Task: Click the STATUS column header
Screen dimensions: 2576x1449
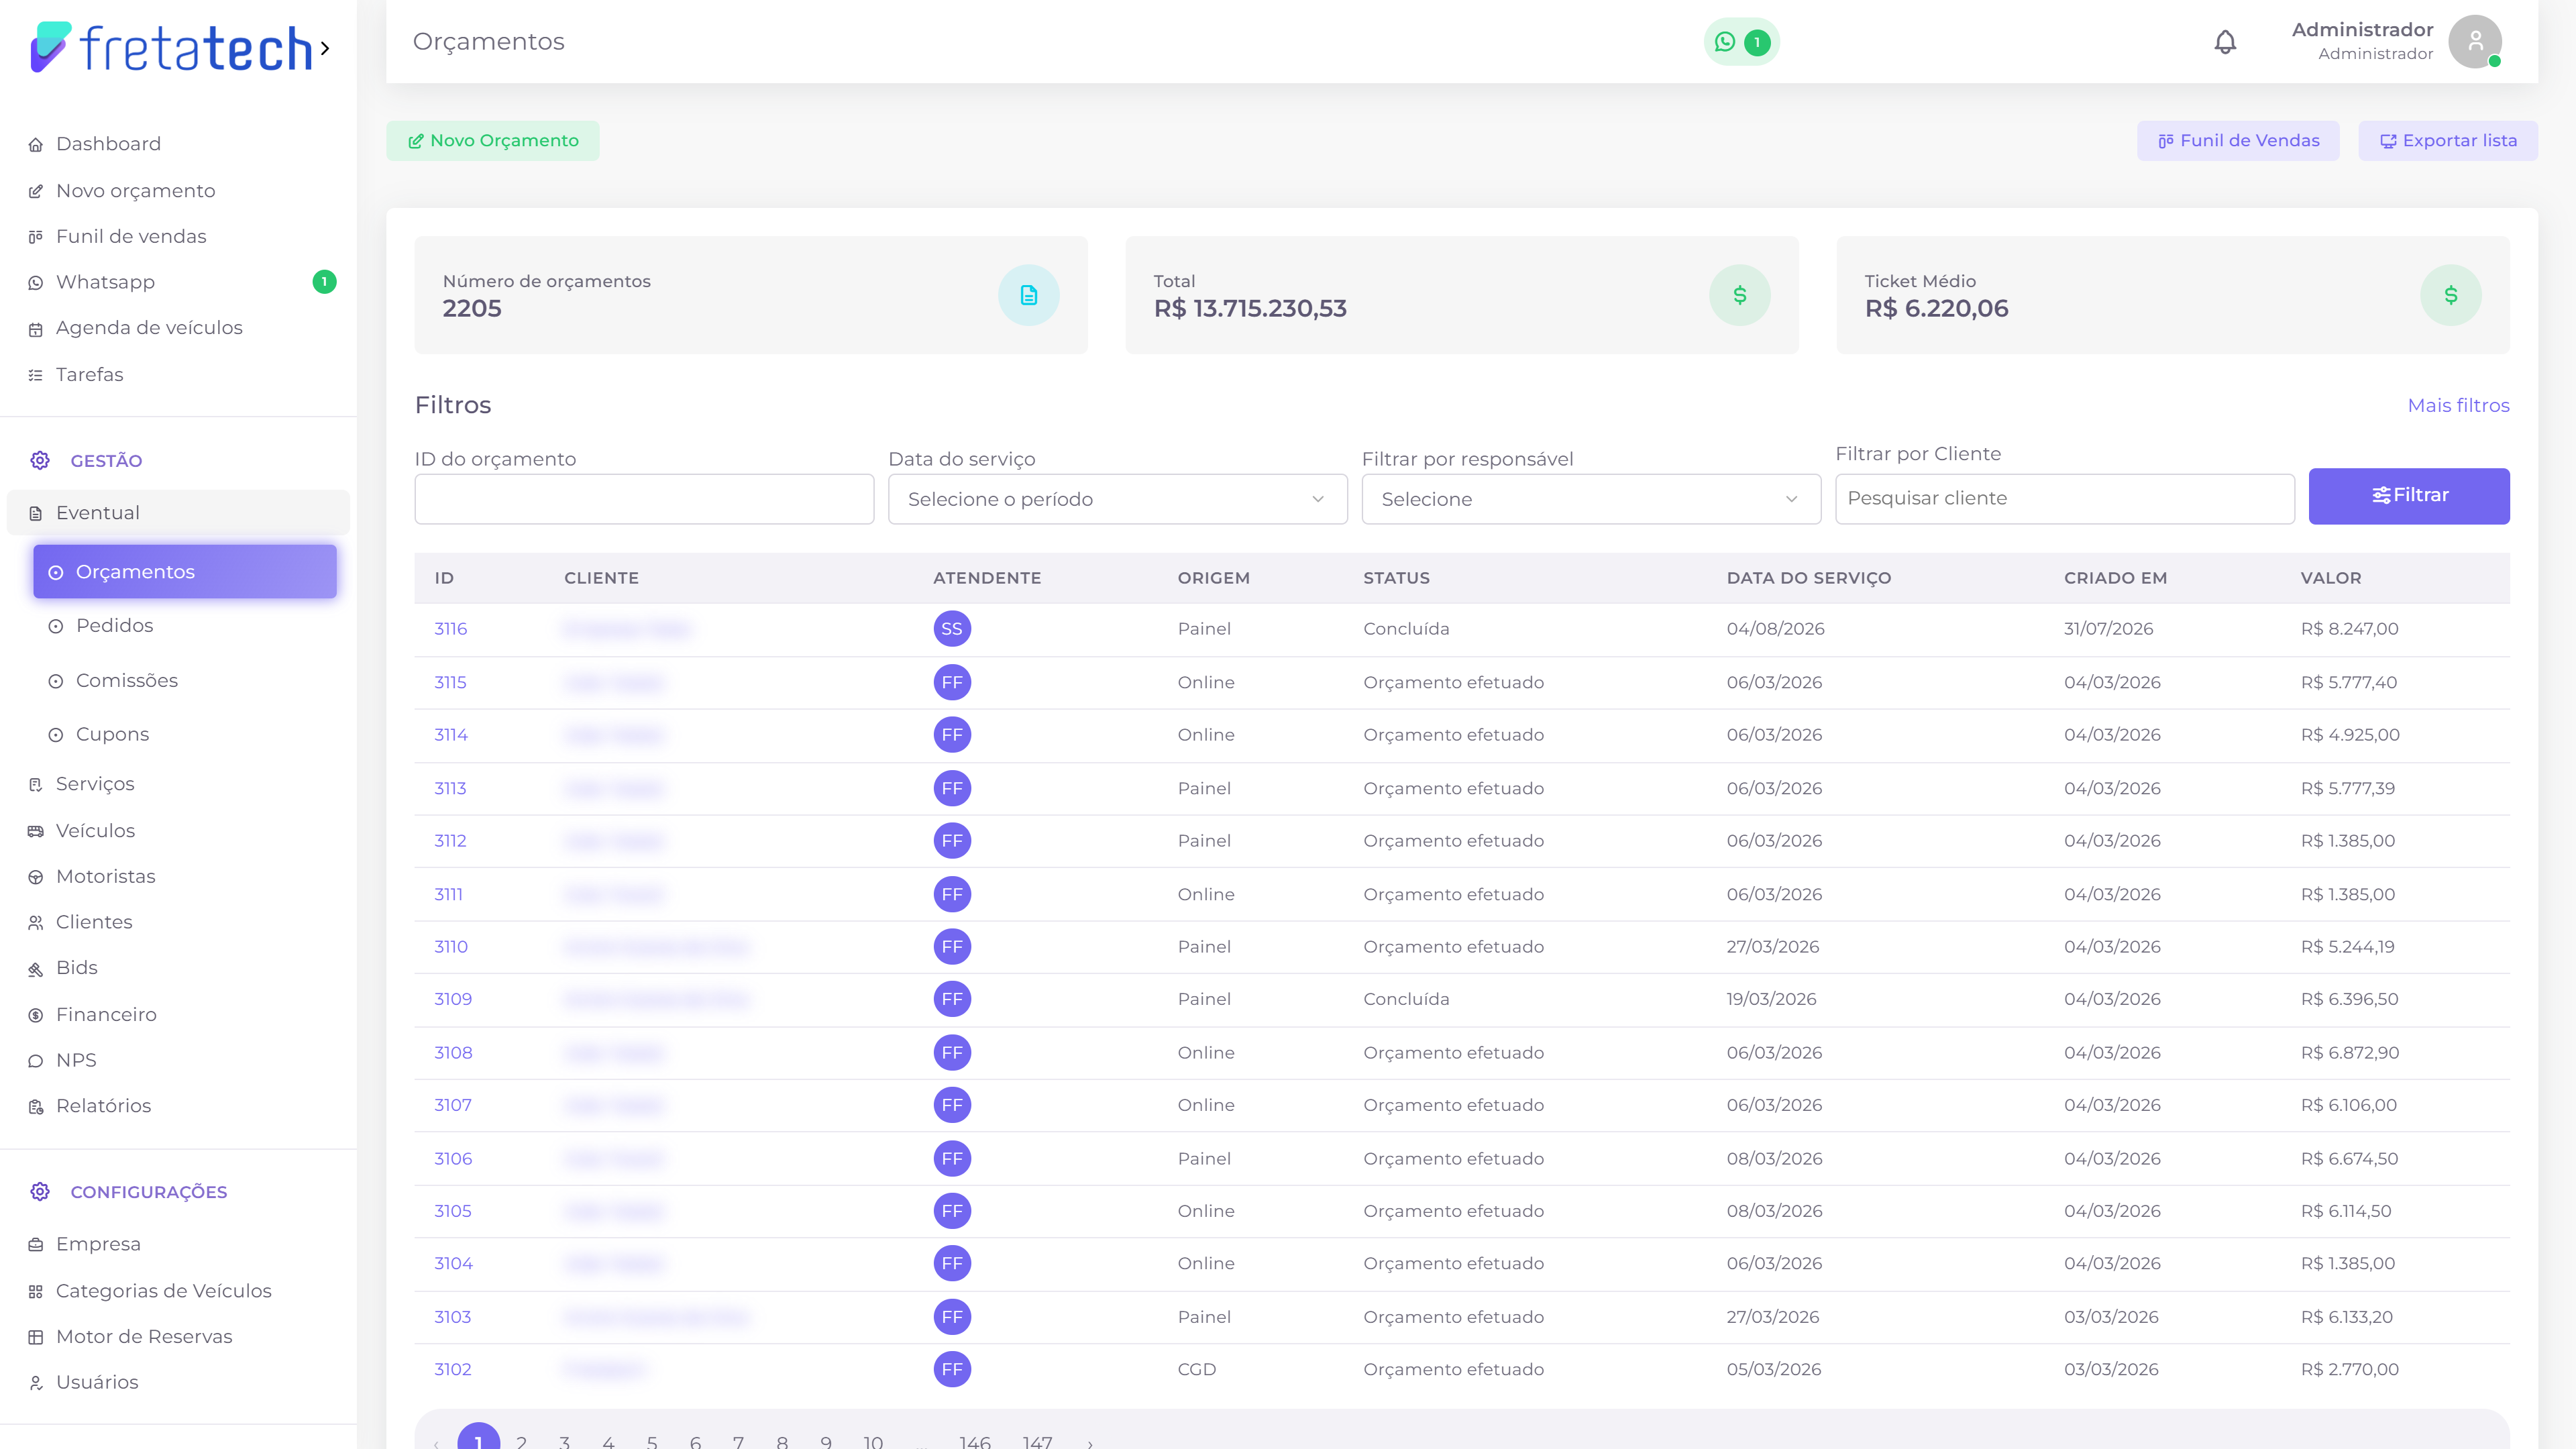Action: click(1396, 578)
